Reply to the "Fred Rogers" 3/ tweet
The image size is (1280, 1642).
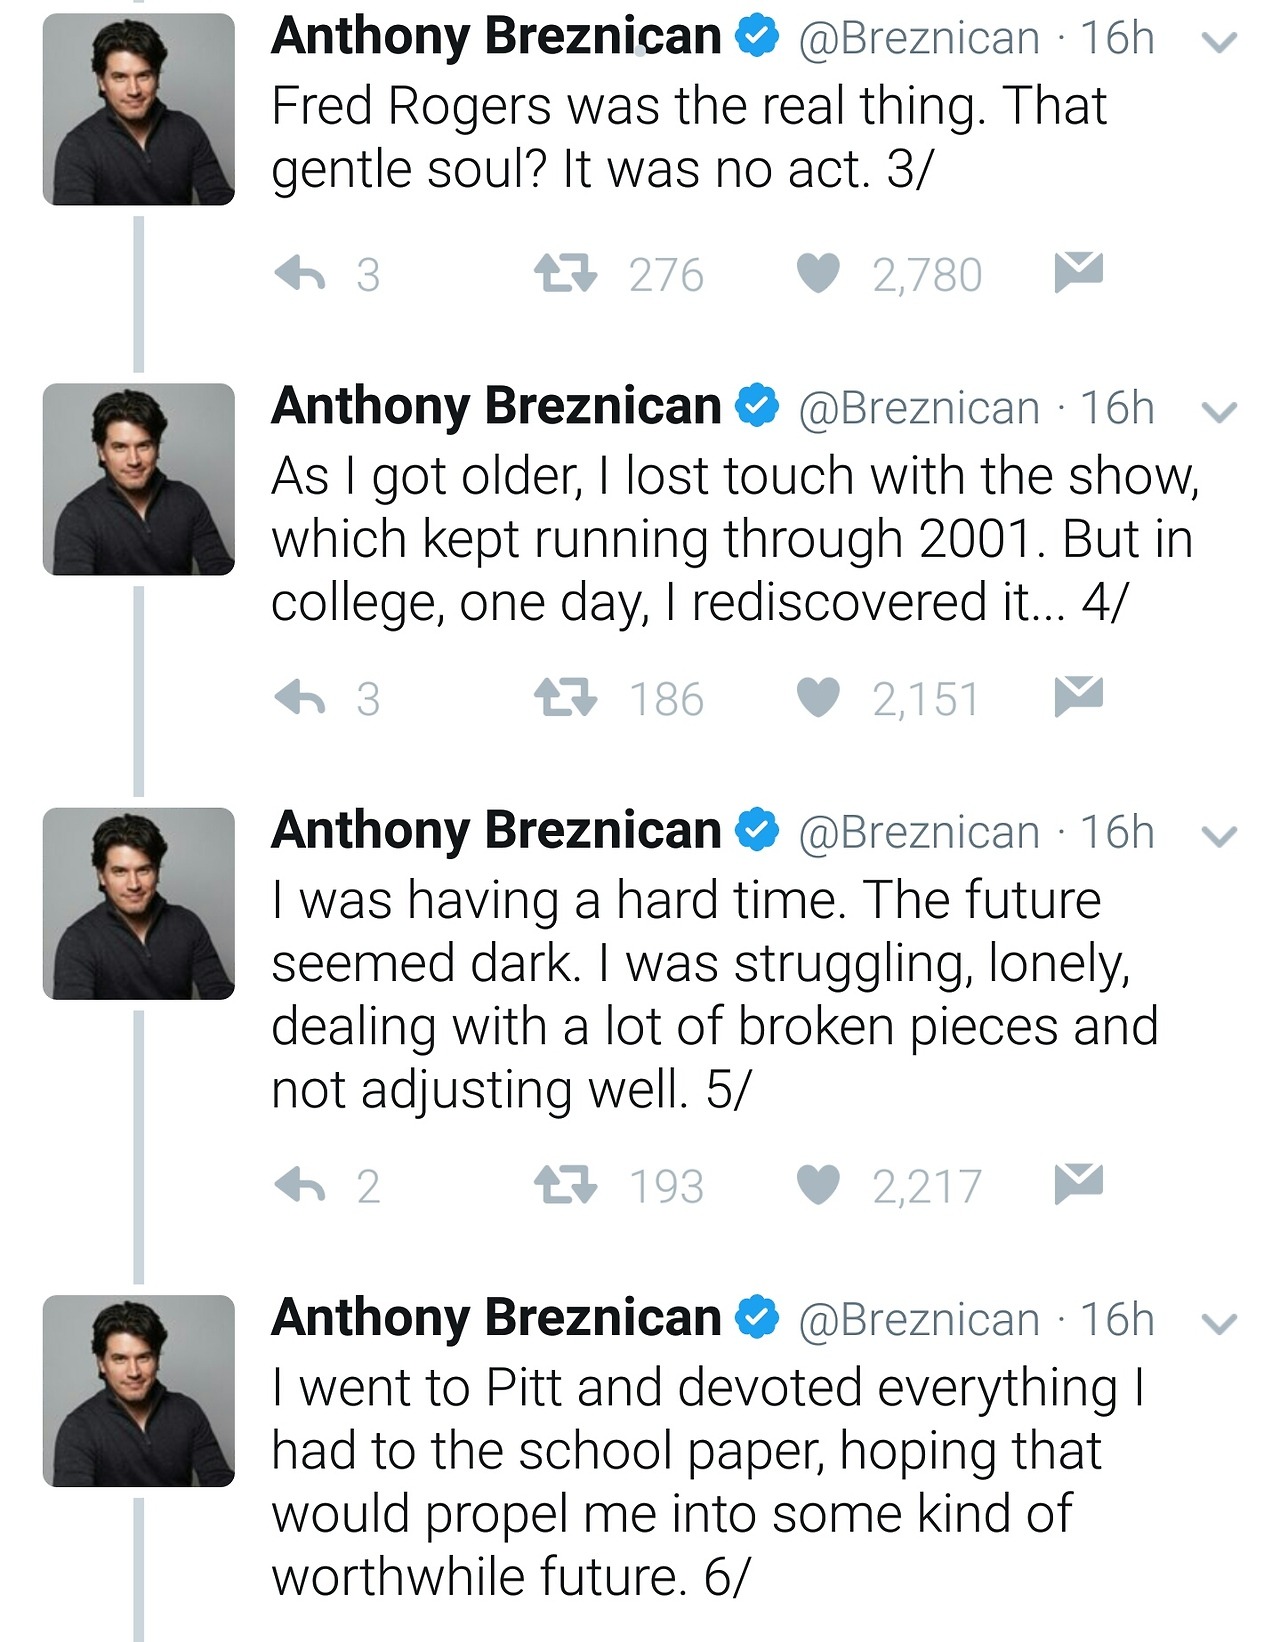tap(301, 273)
